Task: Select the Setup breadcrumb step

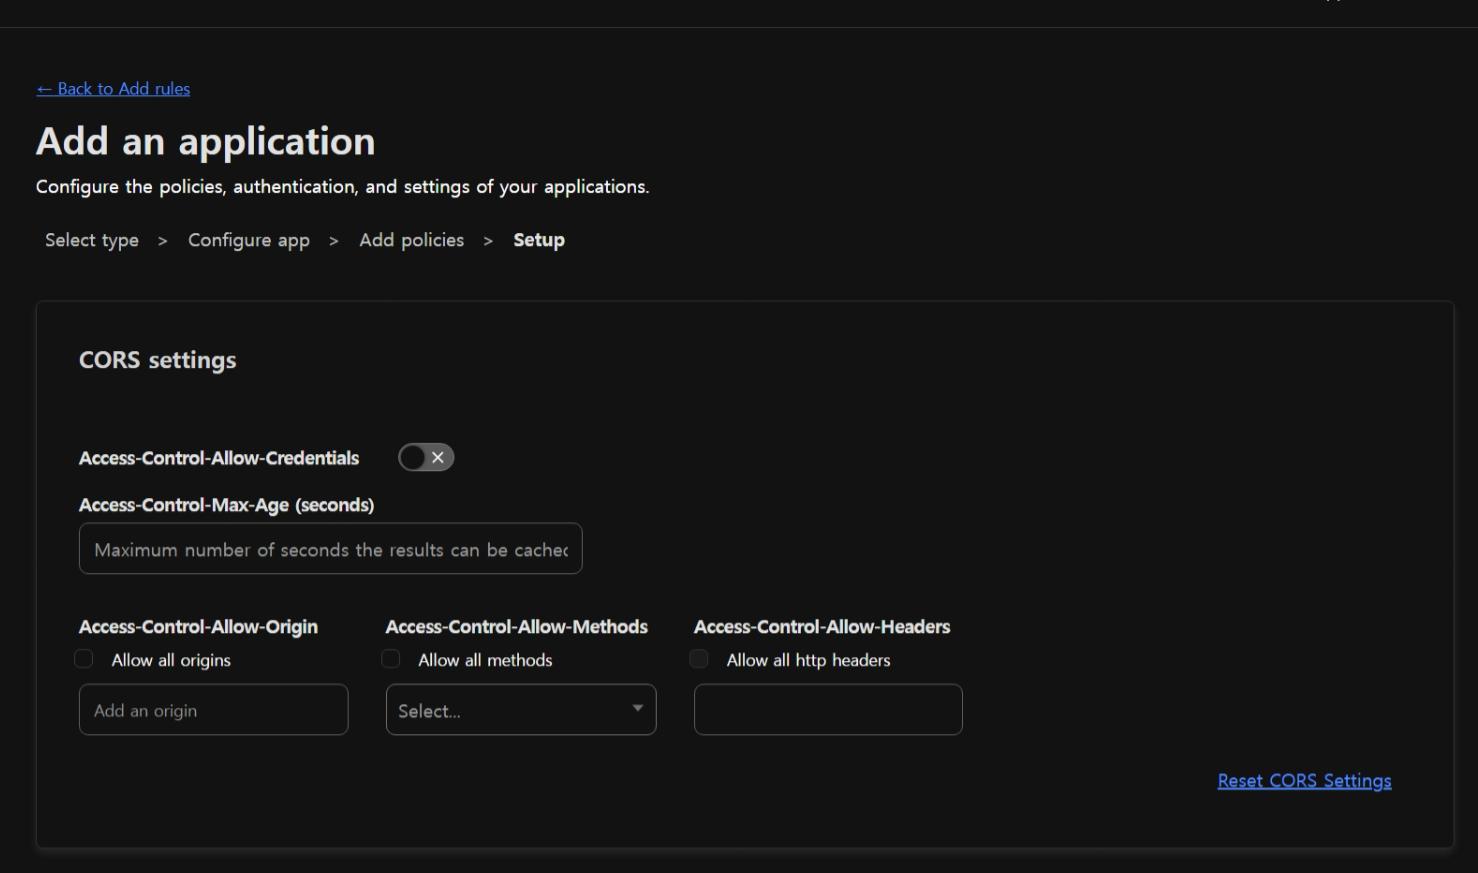Action: coord(539,241)
